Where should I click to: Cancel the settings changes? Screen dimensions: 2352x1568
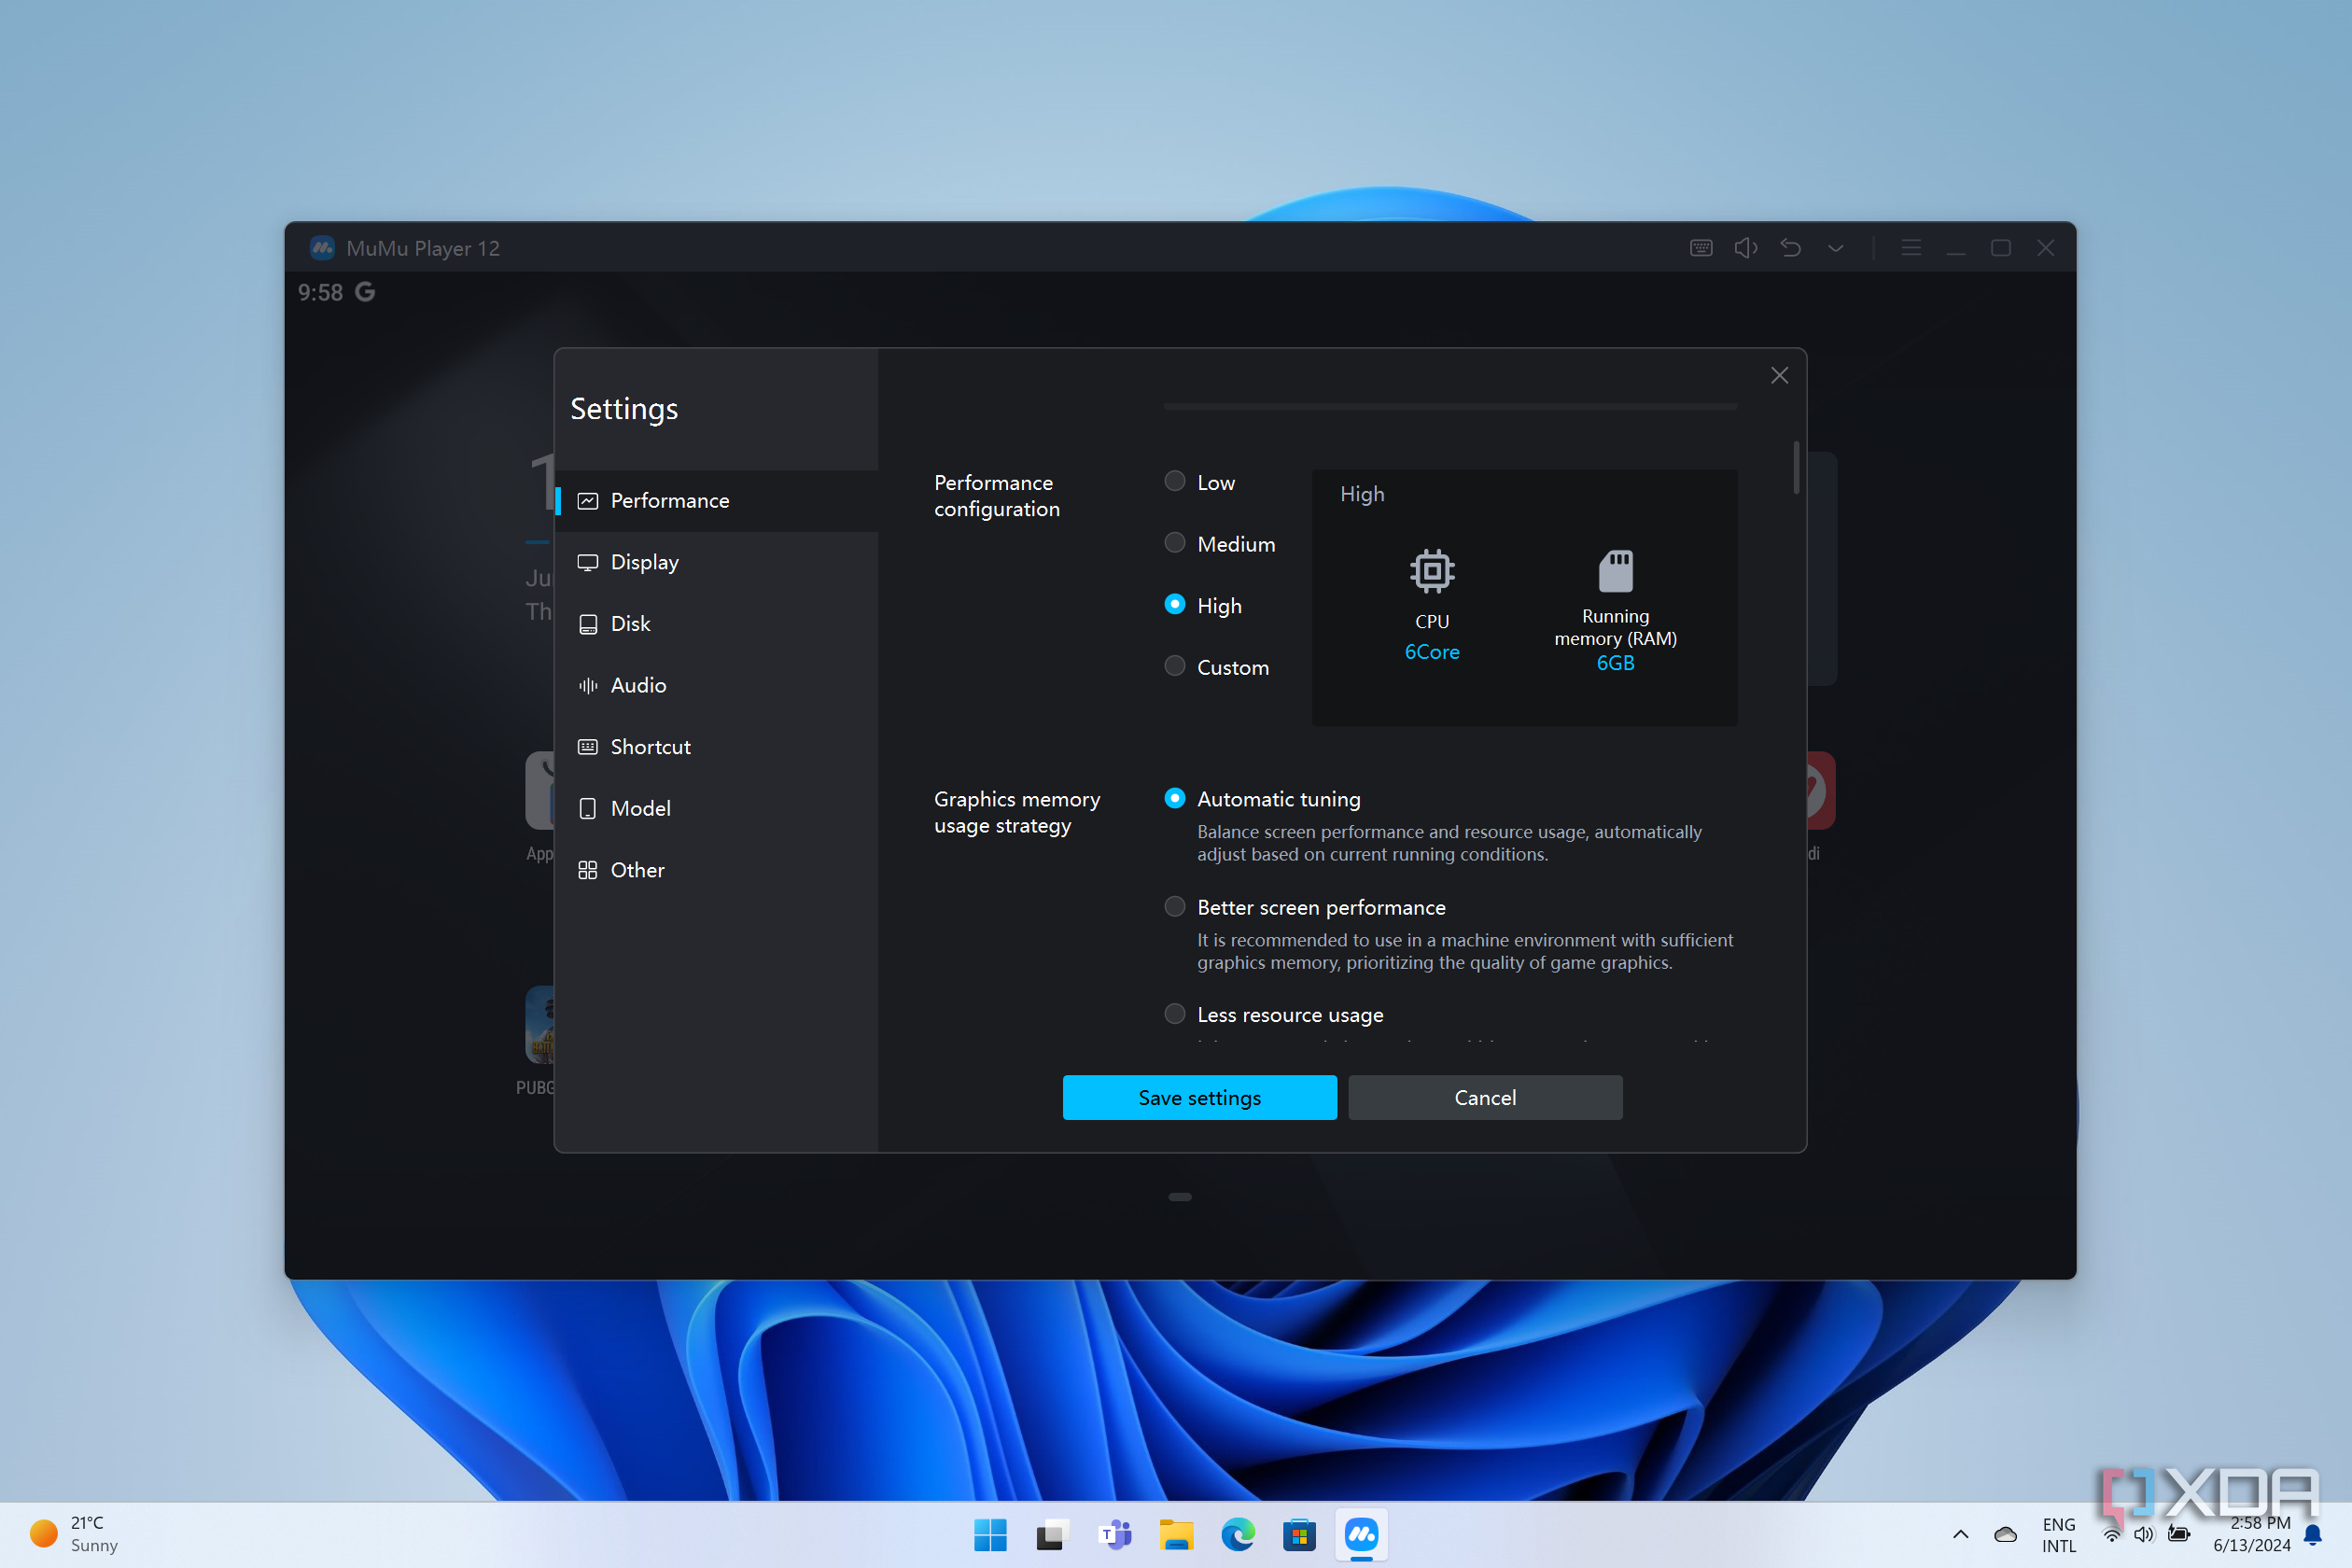click(1485, 1097)
